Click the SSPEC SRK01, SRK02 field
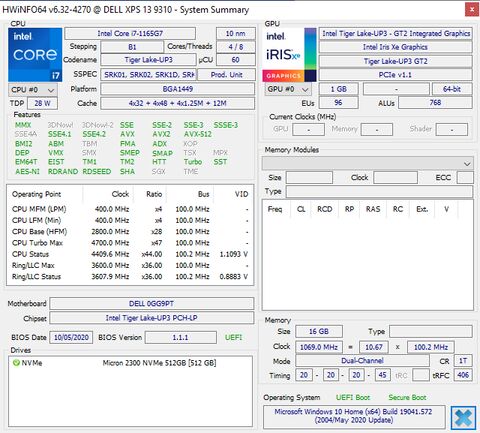The width and height of the screenshot is (480, 433). pyautogui.click(x=149, y=75)
